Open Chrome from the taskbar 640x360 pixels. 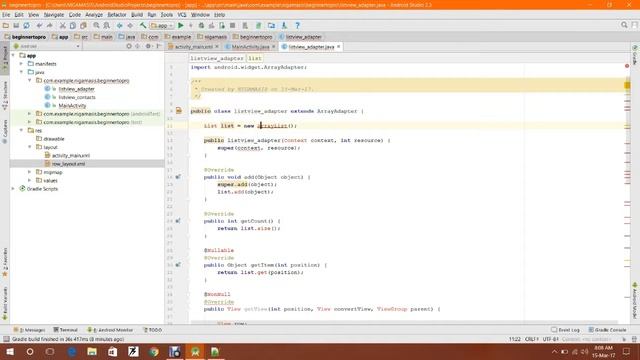point(154,351)
